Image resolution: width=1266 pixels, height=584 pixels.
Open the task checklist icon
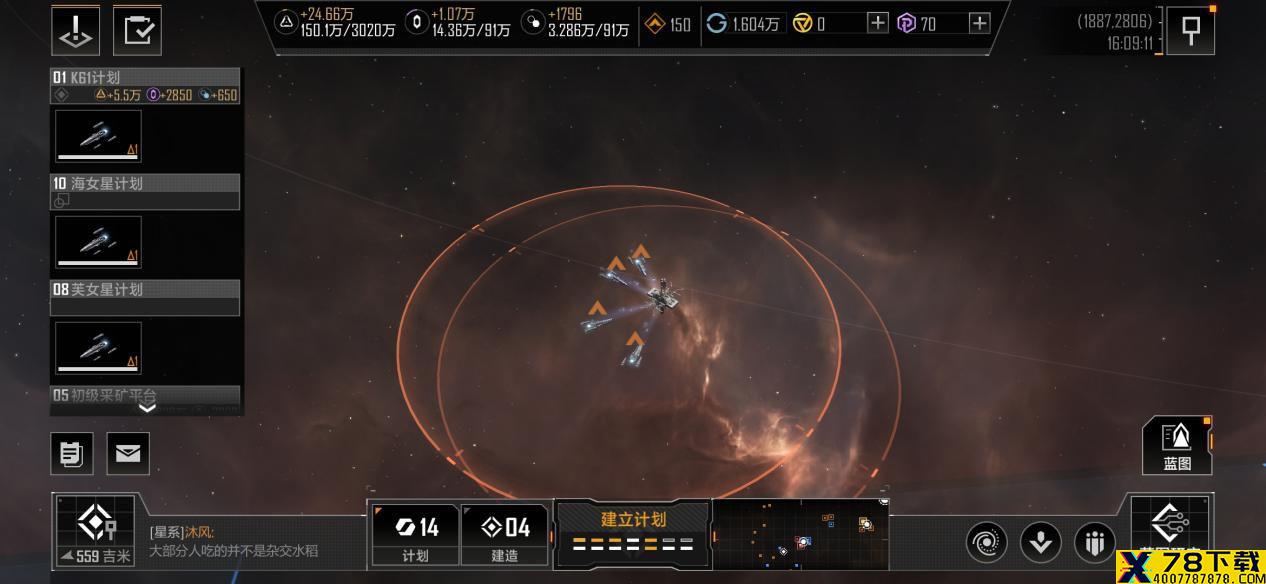tap(137, 29)
